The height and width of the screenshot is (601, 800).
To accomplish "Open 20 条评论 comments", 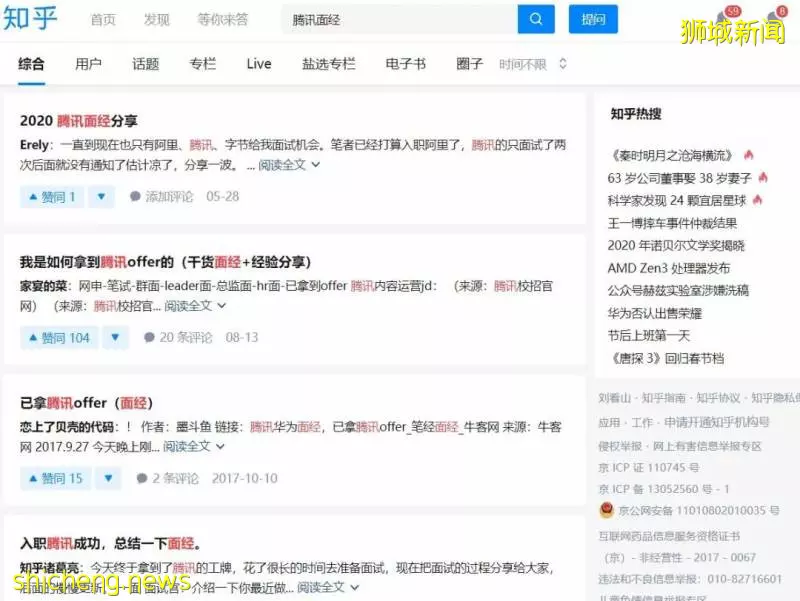I will 179,337.
